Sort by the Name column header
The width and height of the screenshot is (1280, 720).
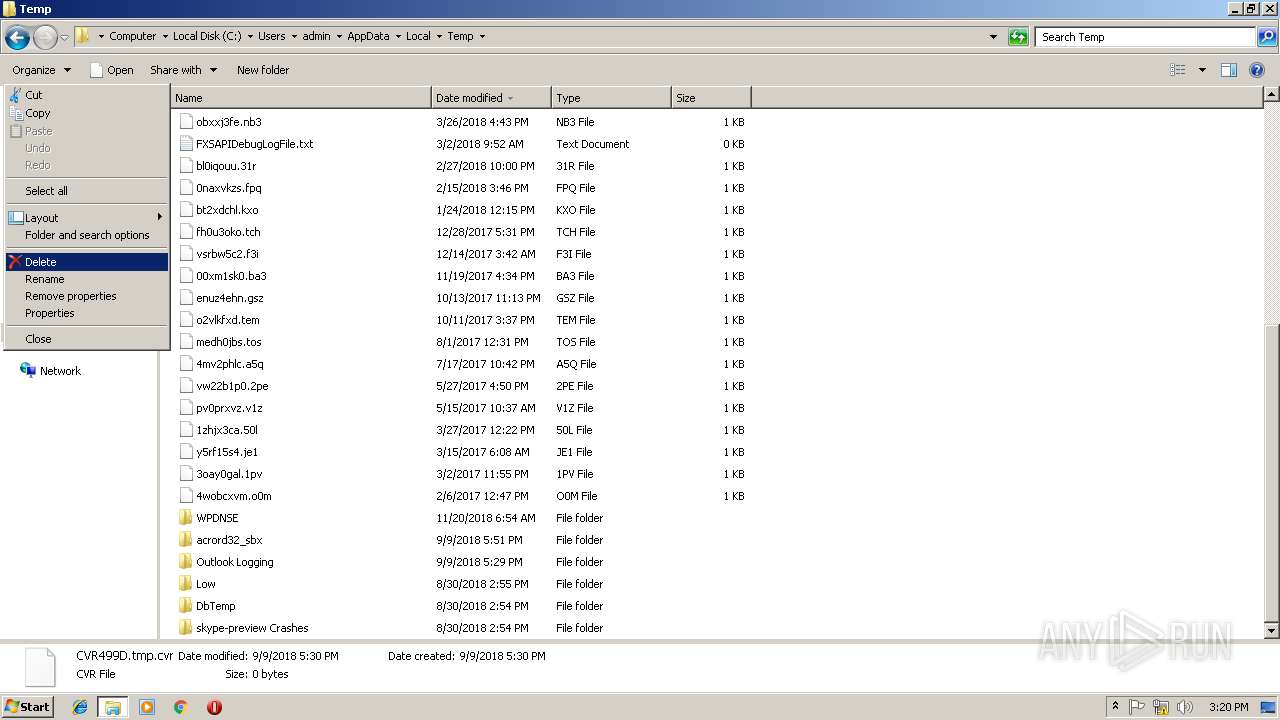coord(301,98)
